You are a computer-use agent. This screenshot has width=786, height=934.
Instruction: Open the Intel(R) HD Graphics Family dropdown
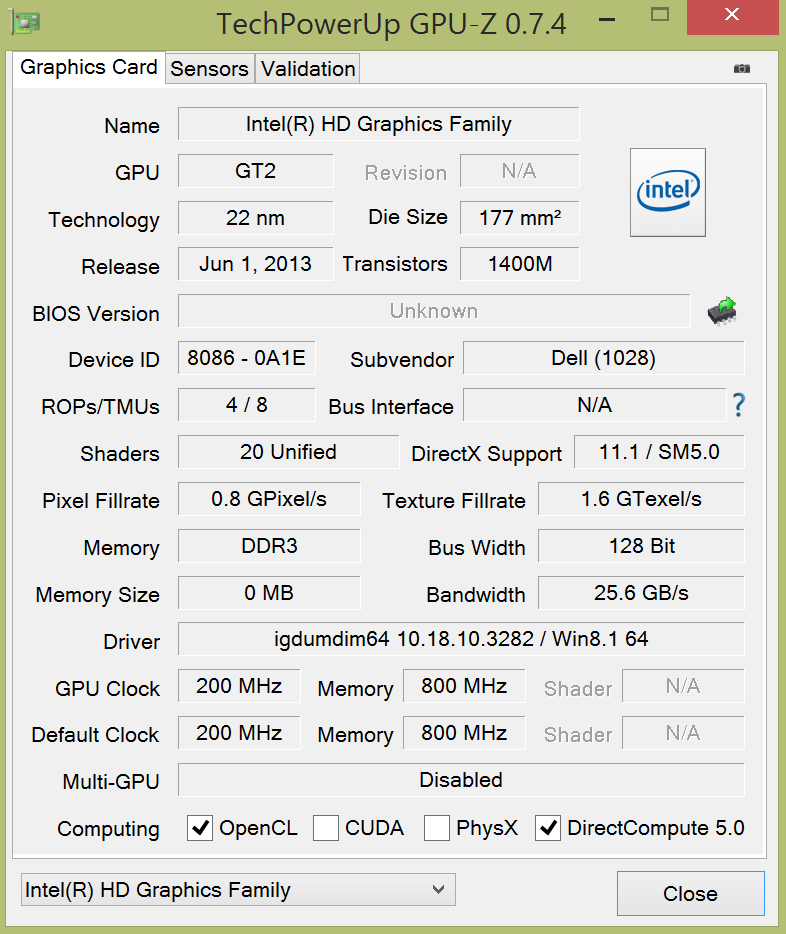point(238,890)
